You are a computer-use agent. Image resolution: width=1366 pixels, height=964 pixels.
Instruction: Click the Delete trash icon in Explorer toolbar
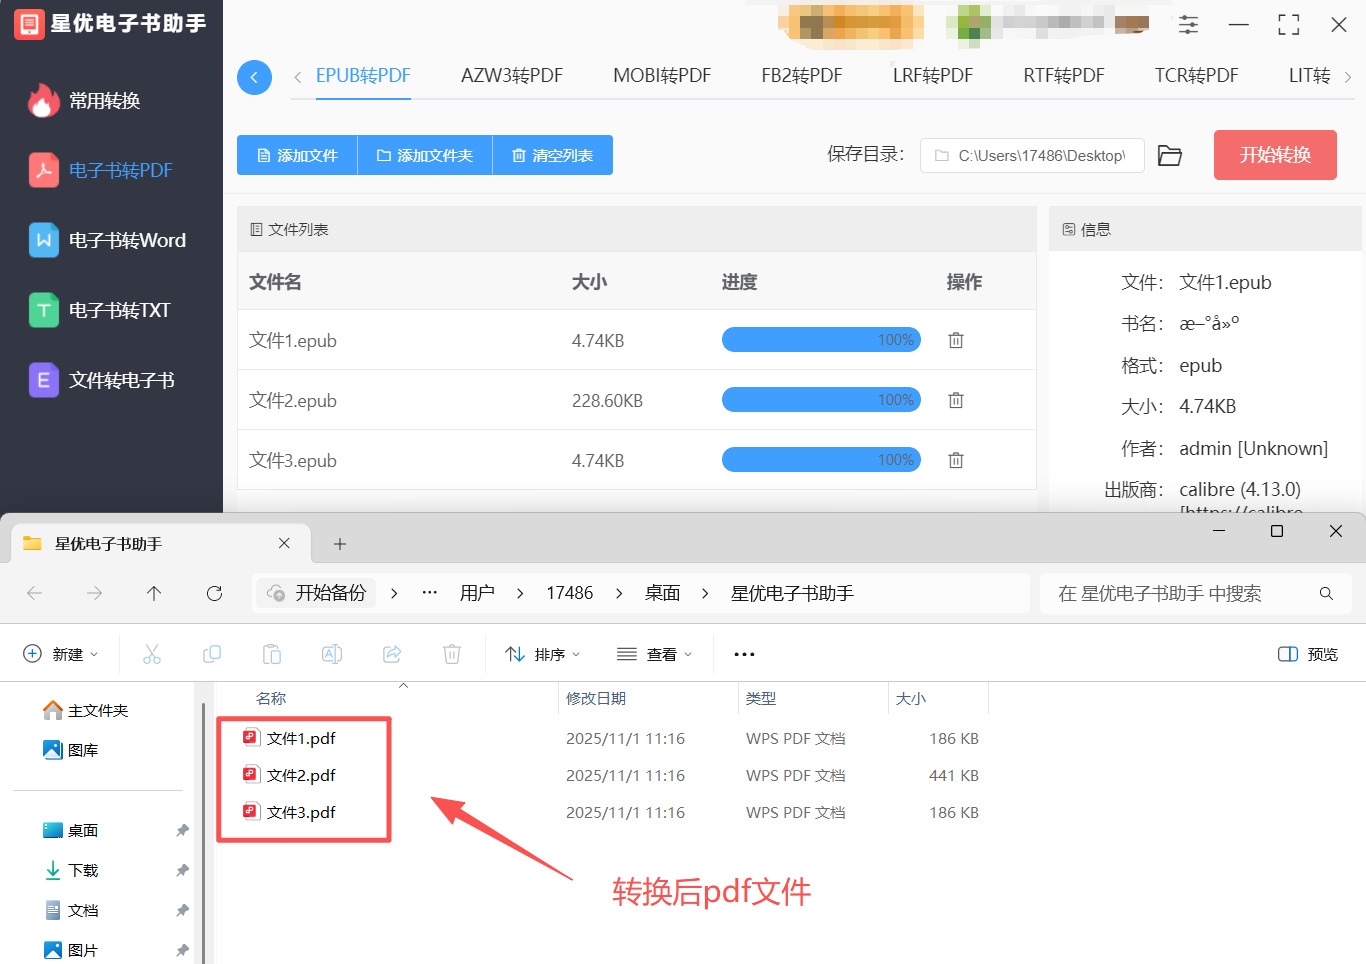point(452,654)
